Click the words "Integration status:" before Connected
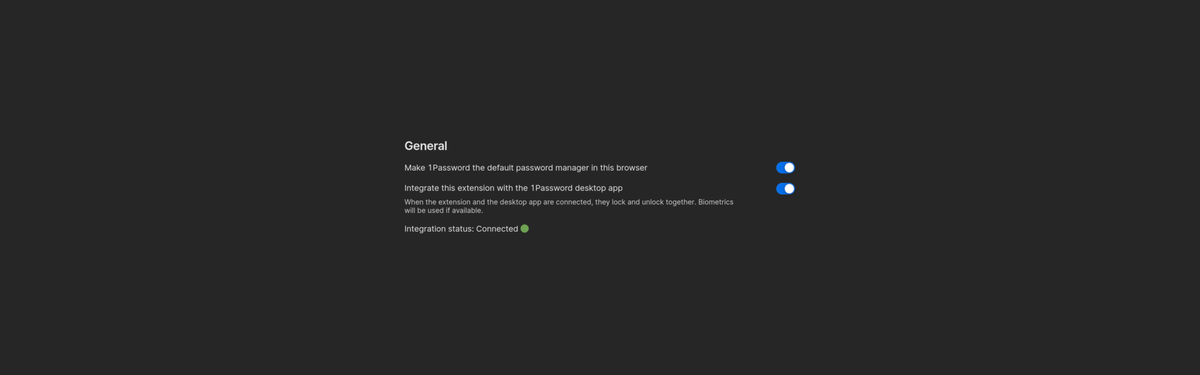 (439, 229)
